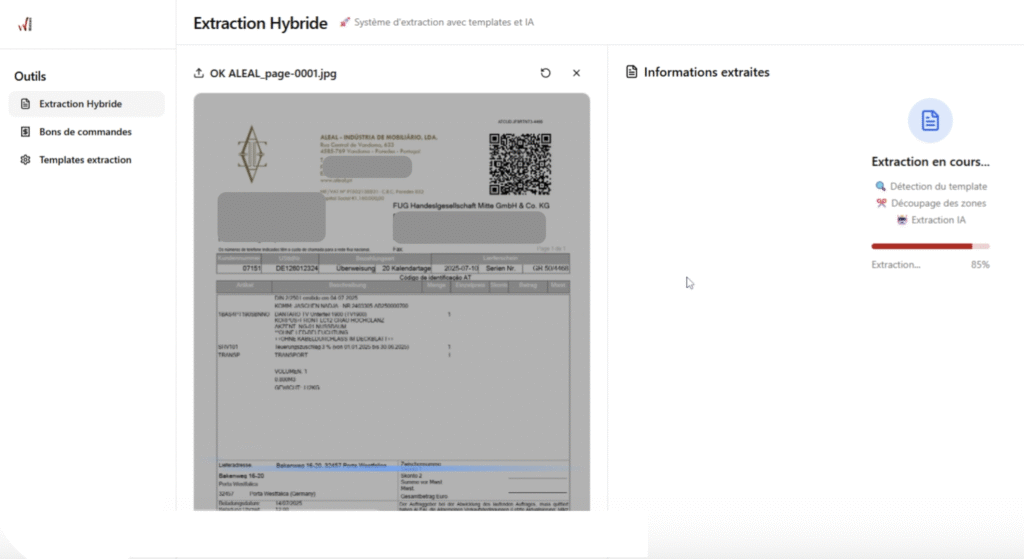Remove the loaded file with the X button
This screenshot has width=1024, height=559.
click(x=576, y=73)
